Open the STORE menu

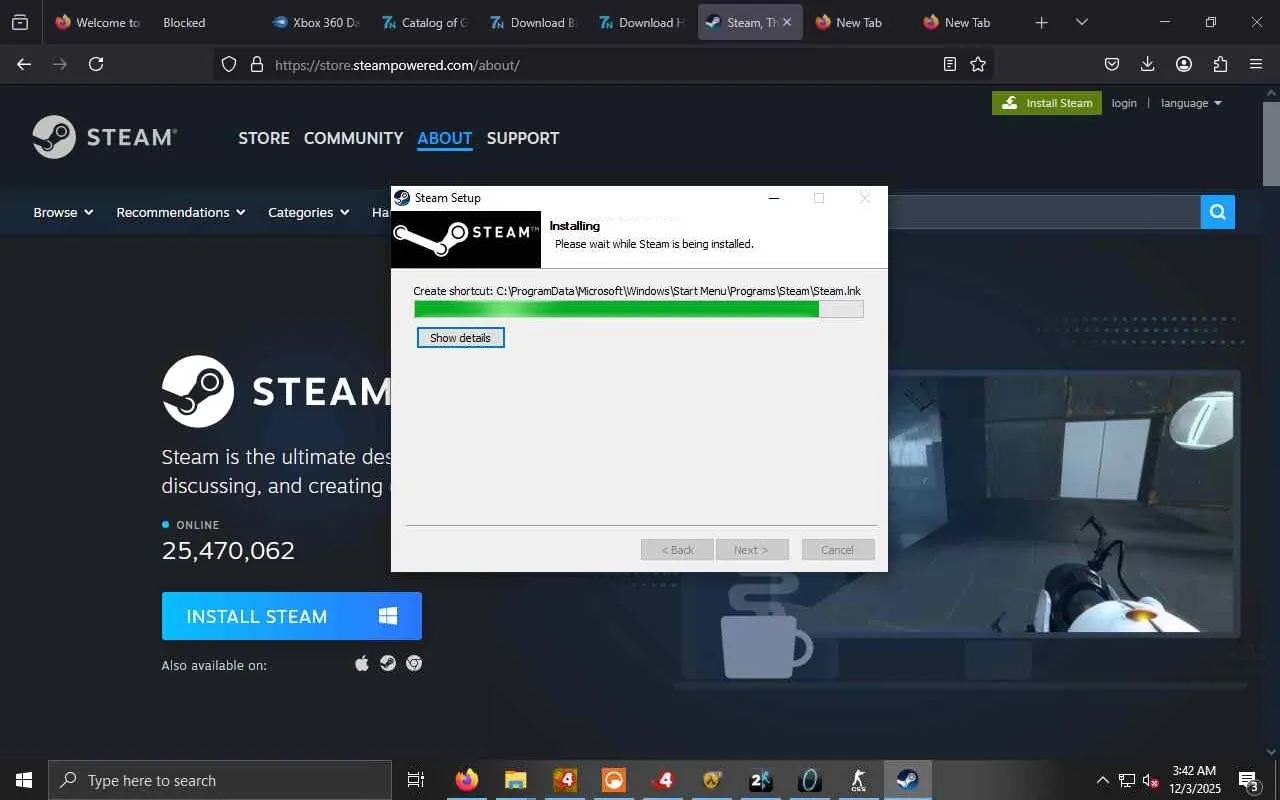point(264,138)
